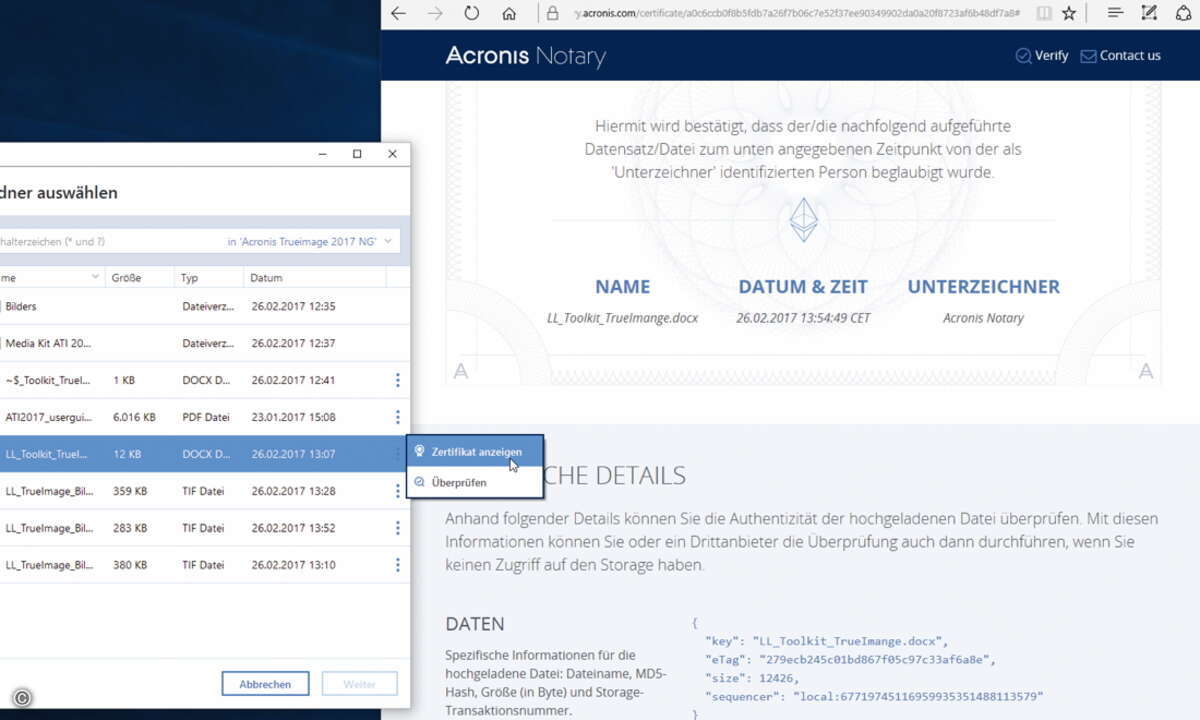Add page to favorites with star icon
Image resolution: width=1200 pixels, height=720 pixels.
(1069, 14)
